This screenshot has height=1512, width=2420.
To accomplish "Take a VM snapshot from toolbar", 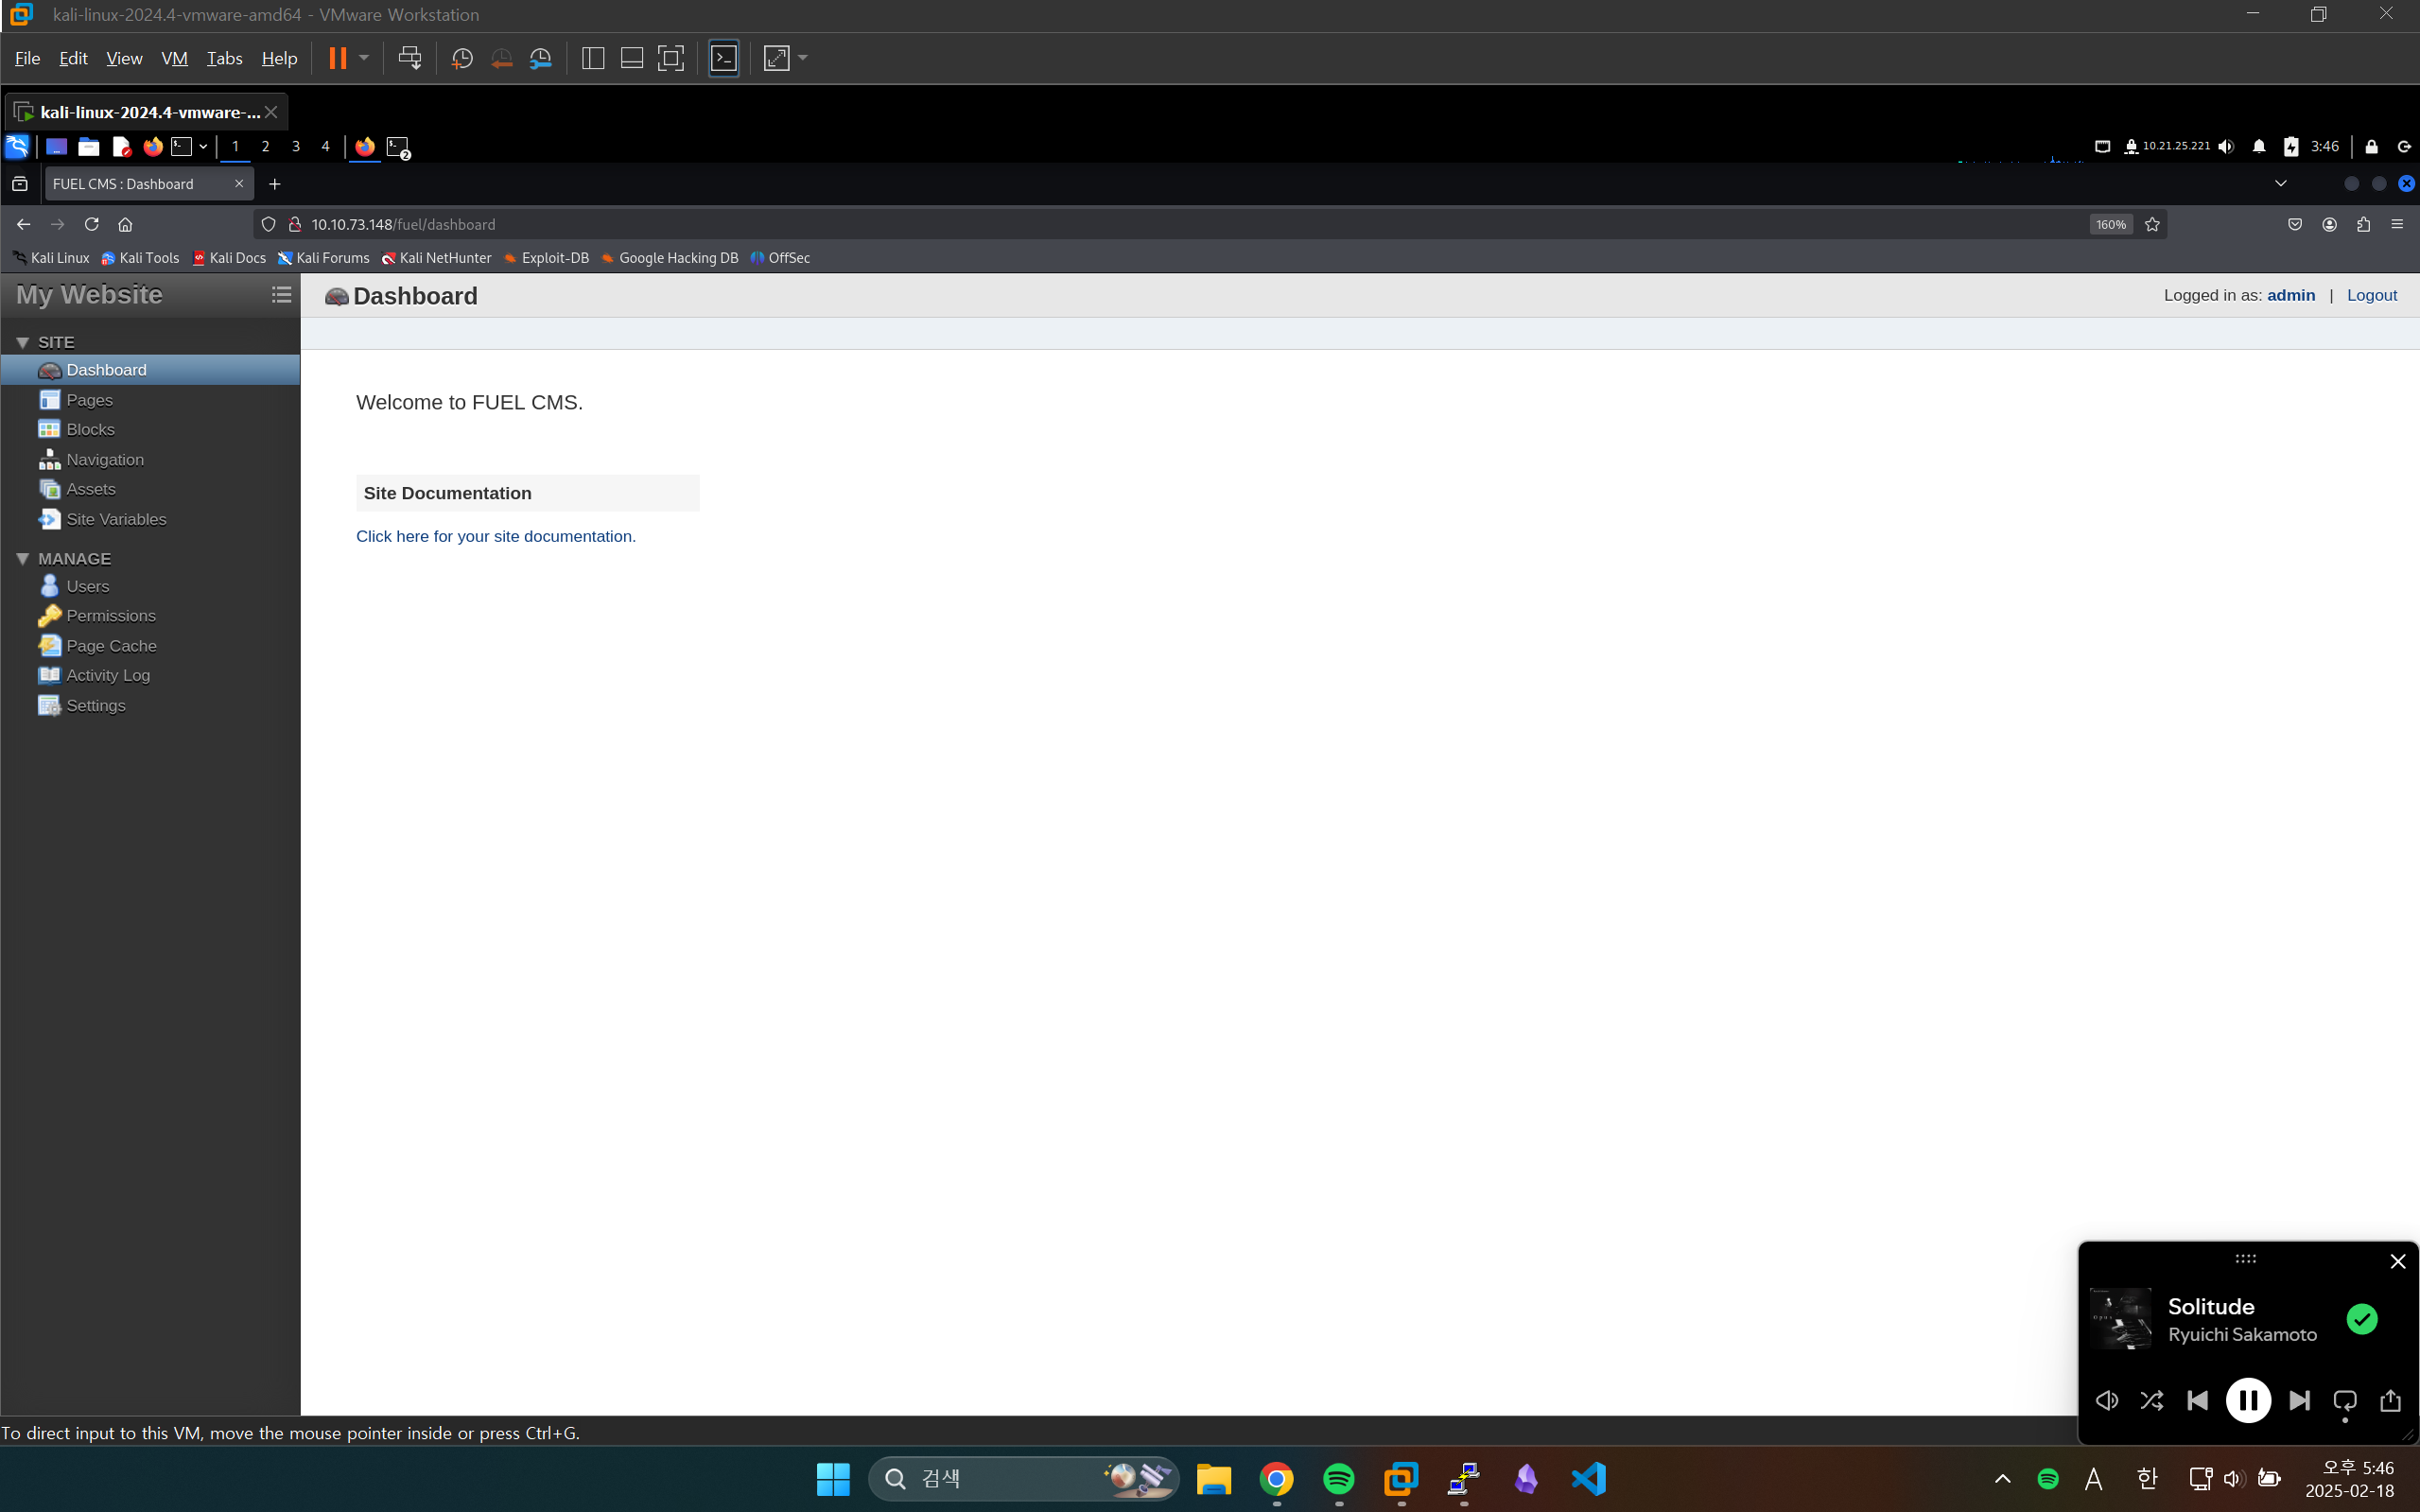I will coord(462,58).
